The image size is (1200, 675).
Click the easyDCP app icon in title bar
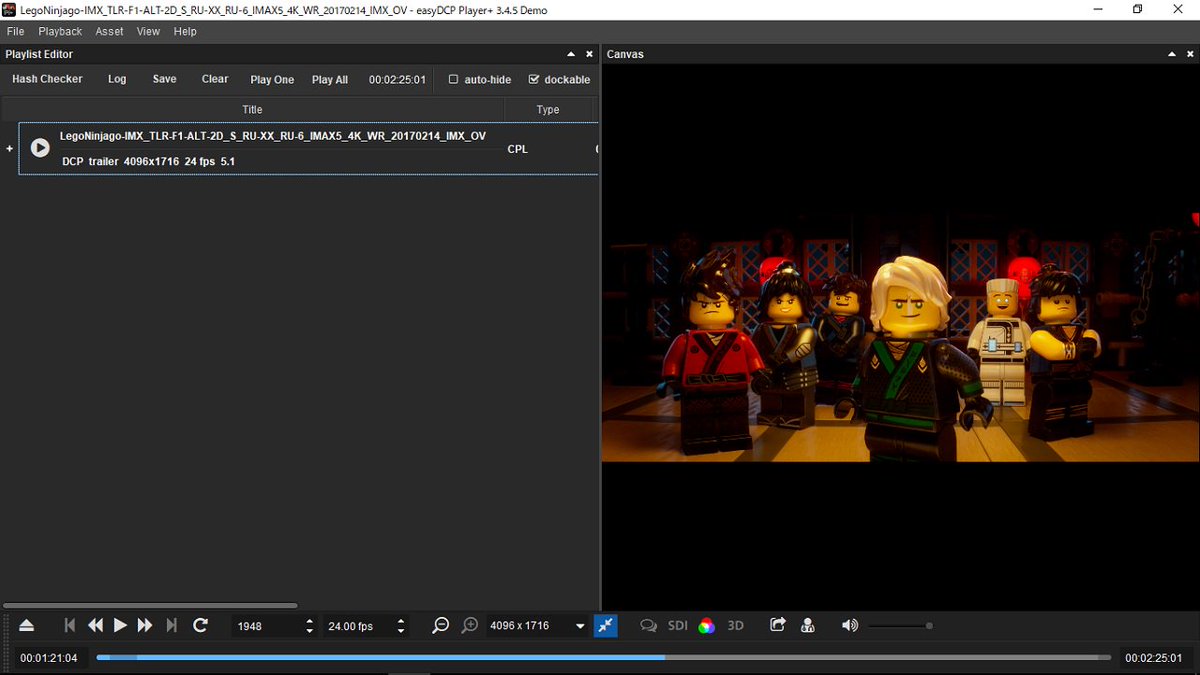[x=9, y=9]
